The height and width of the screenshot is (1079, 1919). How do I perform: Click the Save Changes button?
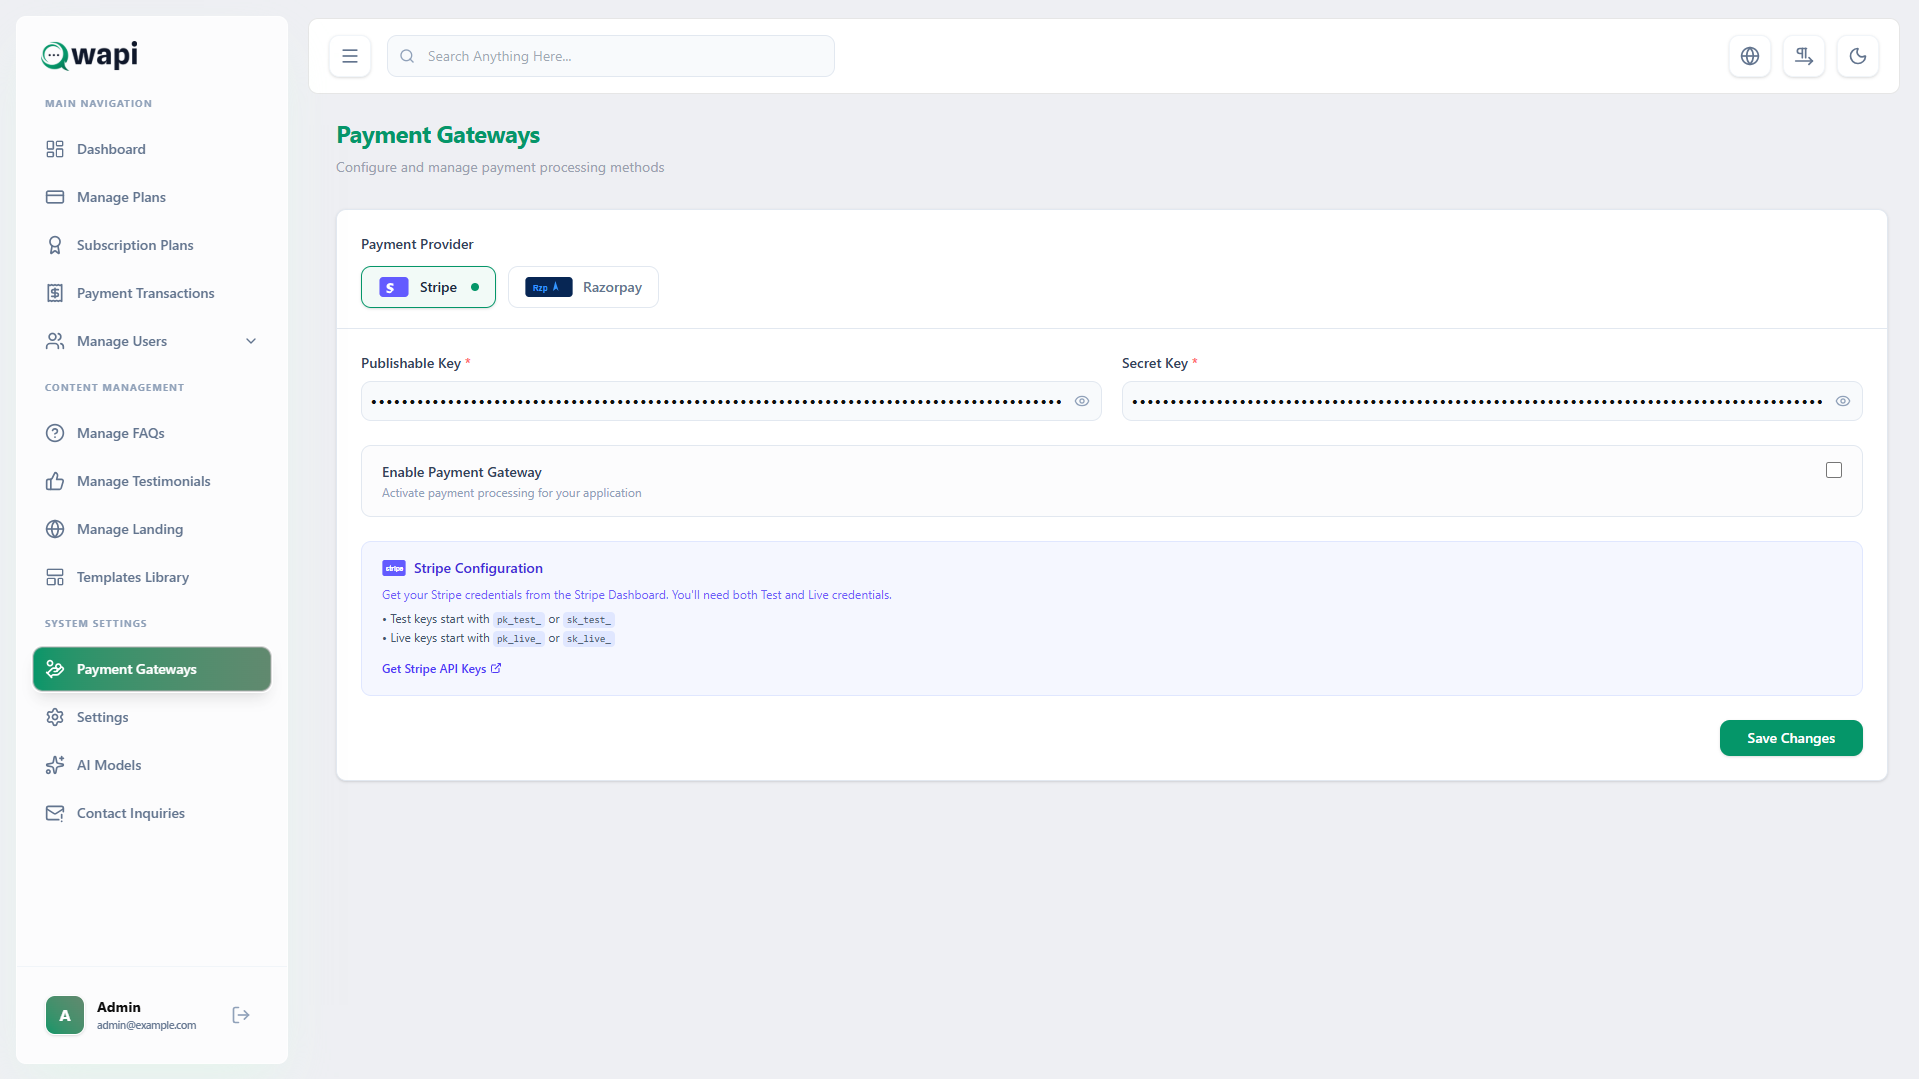pyautogui.click(x=1790, y=738)
